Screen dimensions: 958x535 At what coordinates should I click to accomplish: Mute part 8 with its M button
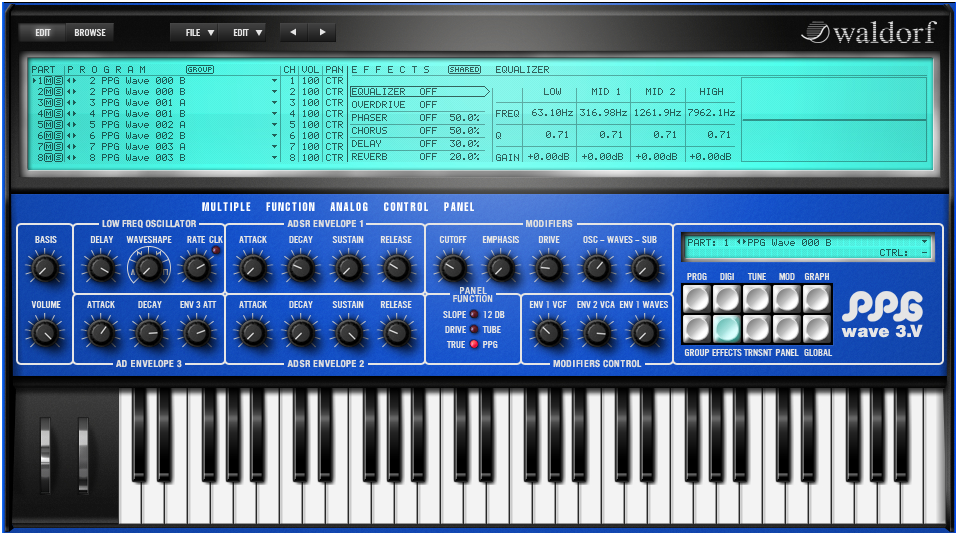pos(48,158)
